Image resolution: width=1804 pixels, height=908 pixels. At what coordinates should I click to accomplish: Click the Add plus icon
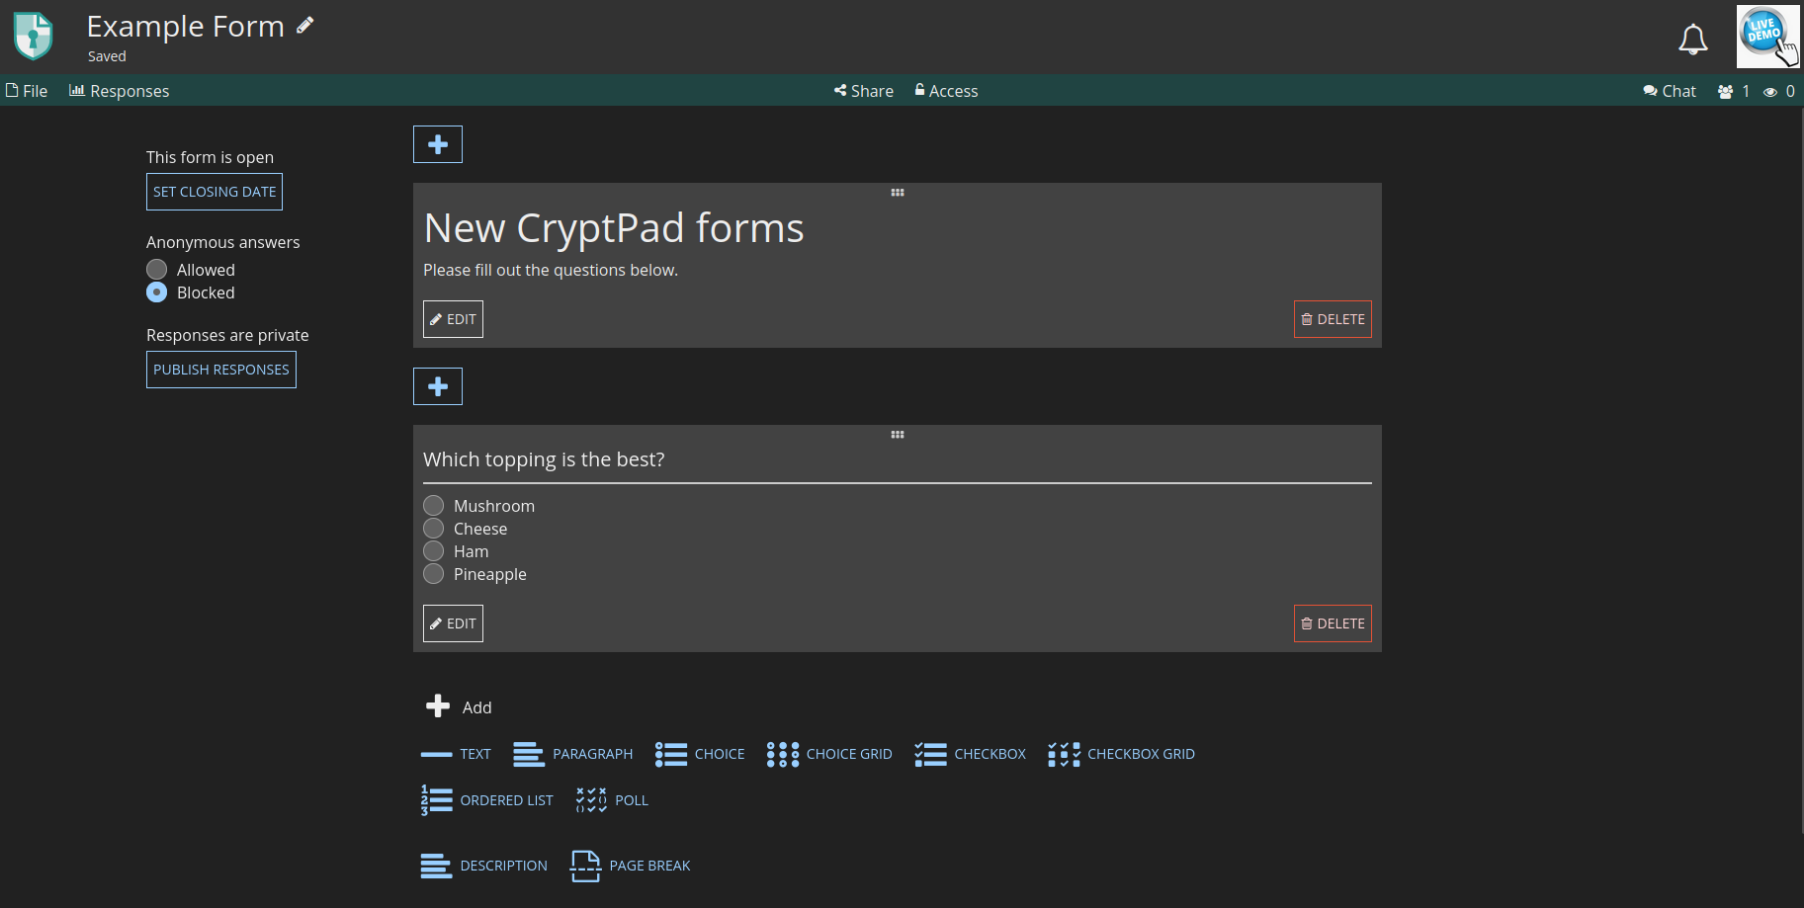coord(437,706)
